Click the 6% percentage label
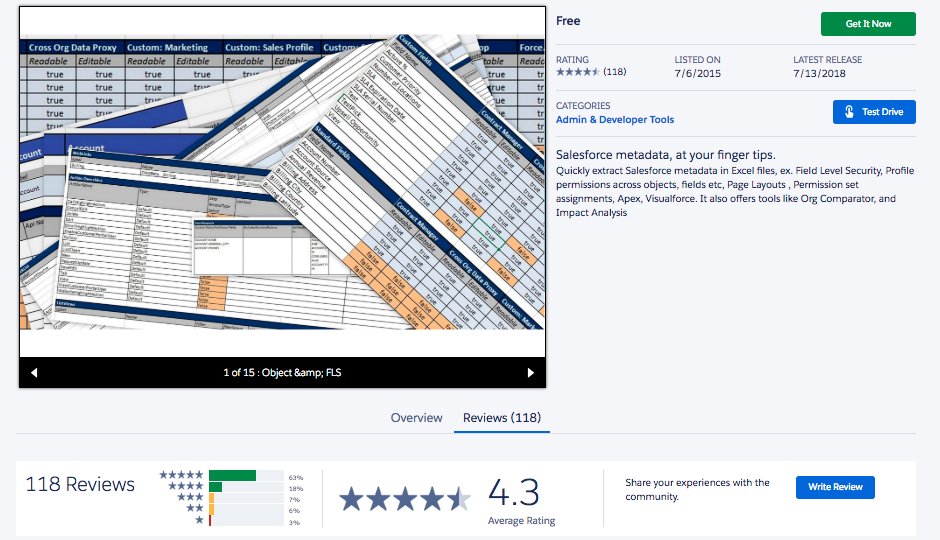Image resolution: width=940 pixels, height=540 pixels. tap(294, 511)
